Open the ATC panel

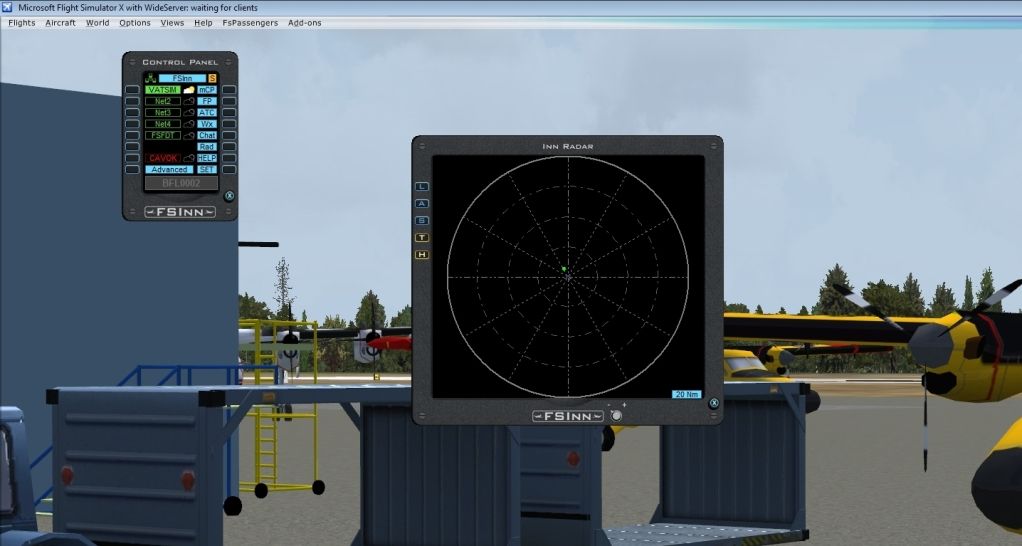[x=207, y=112]
